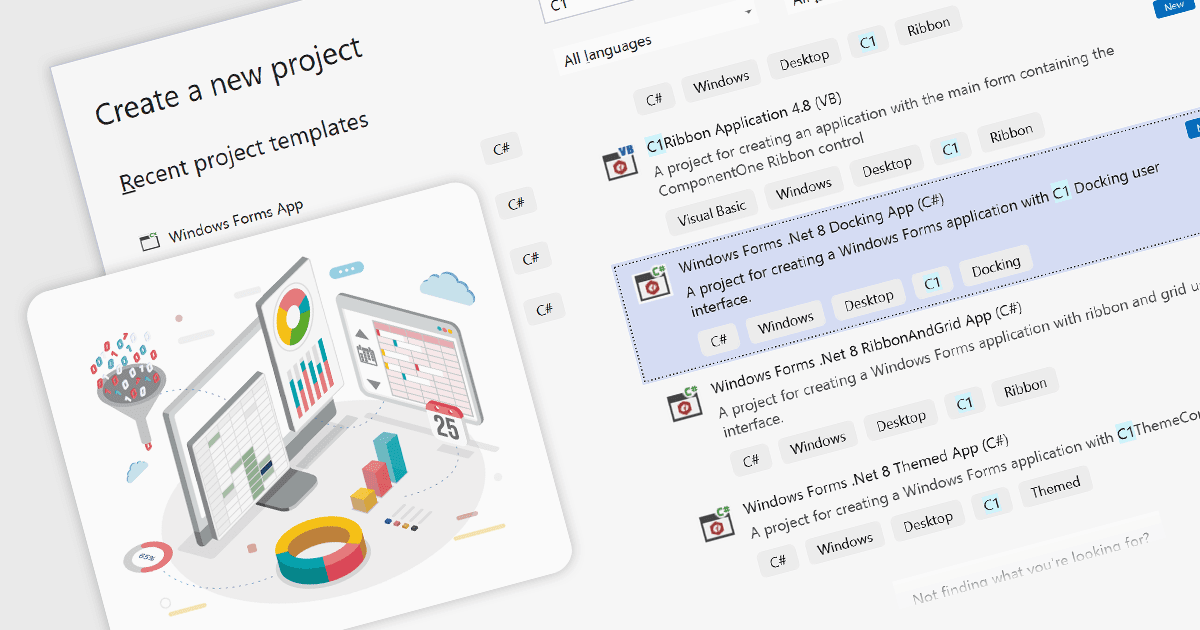
Task: Click the C1Ribbon Application VB template icon
Action: [x=620, y=162]
